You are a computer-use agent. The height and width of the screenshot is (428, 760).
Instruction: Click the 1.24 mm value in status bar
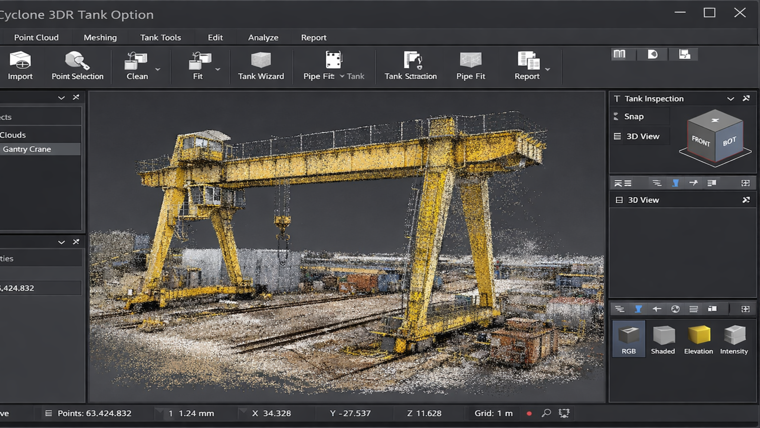point(196,413)
